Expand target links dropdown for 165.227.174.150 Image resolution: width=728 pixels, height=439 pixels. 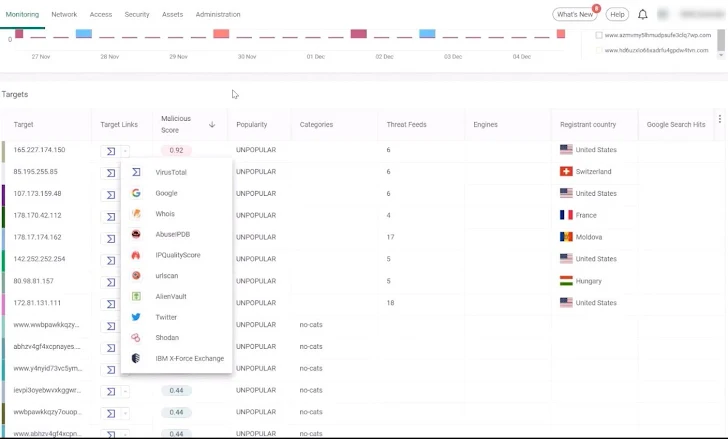click(x=125, y=151)
